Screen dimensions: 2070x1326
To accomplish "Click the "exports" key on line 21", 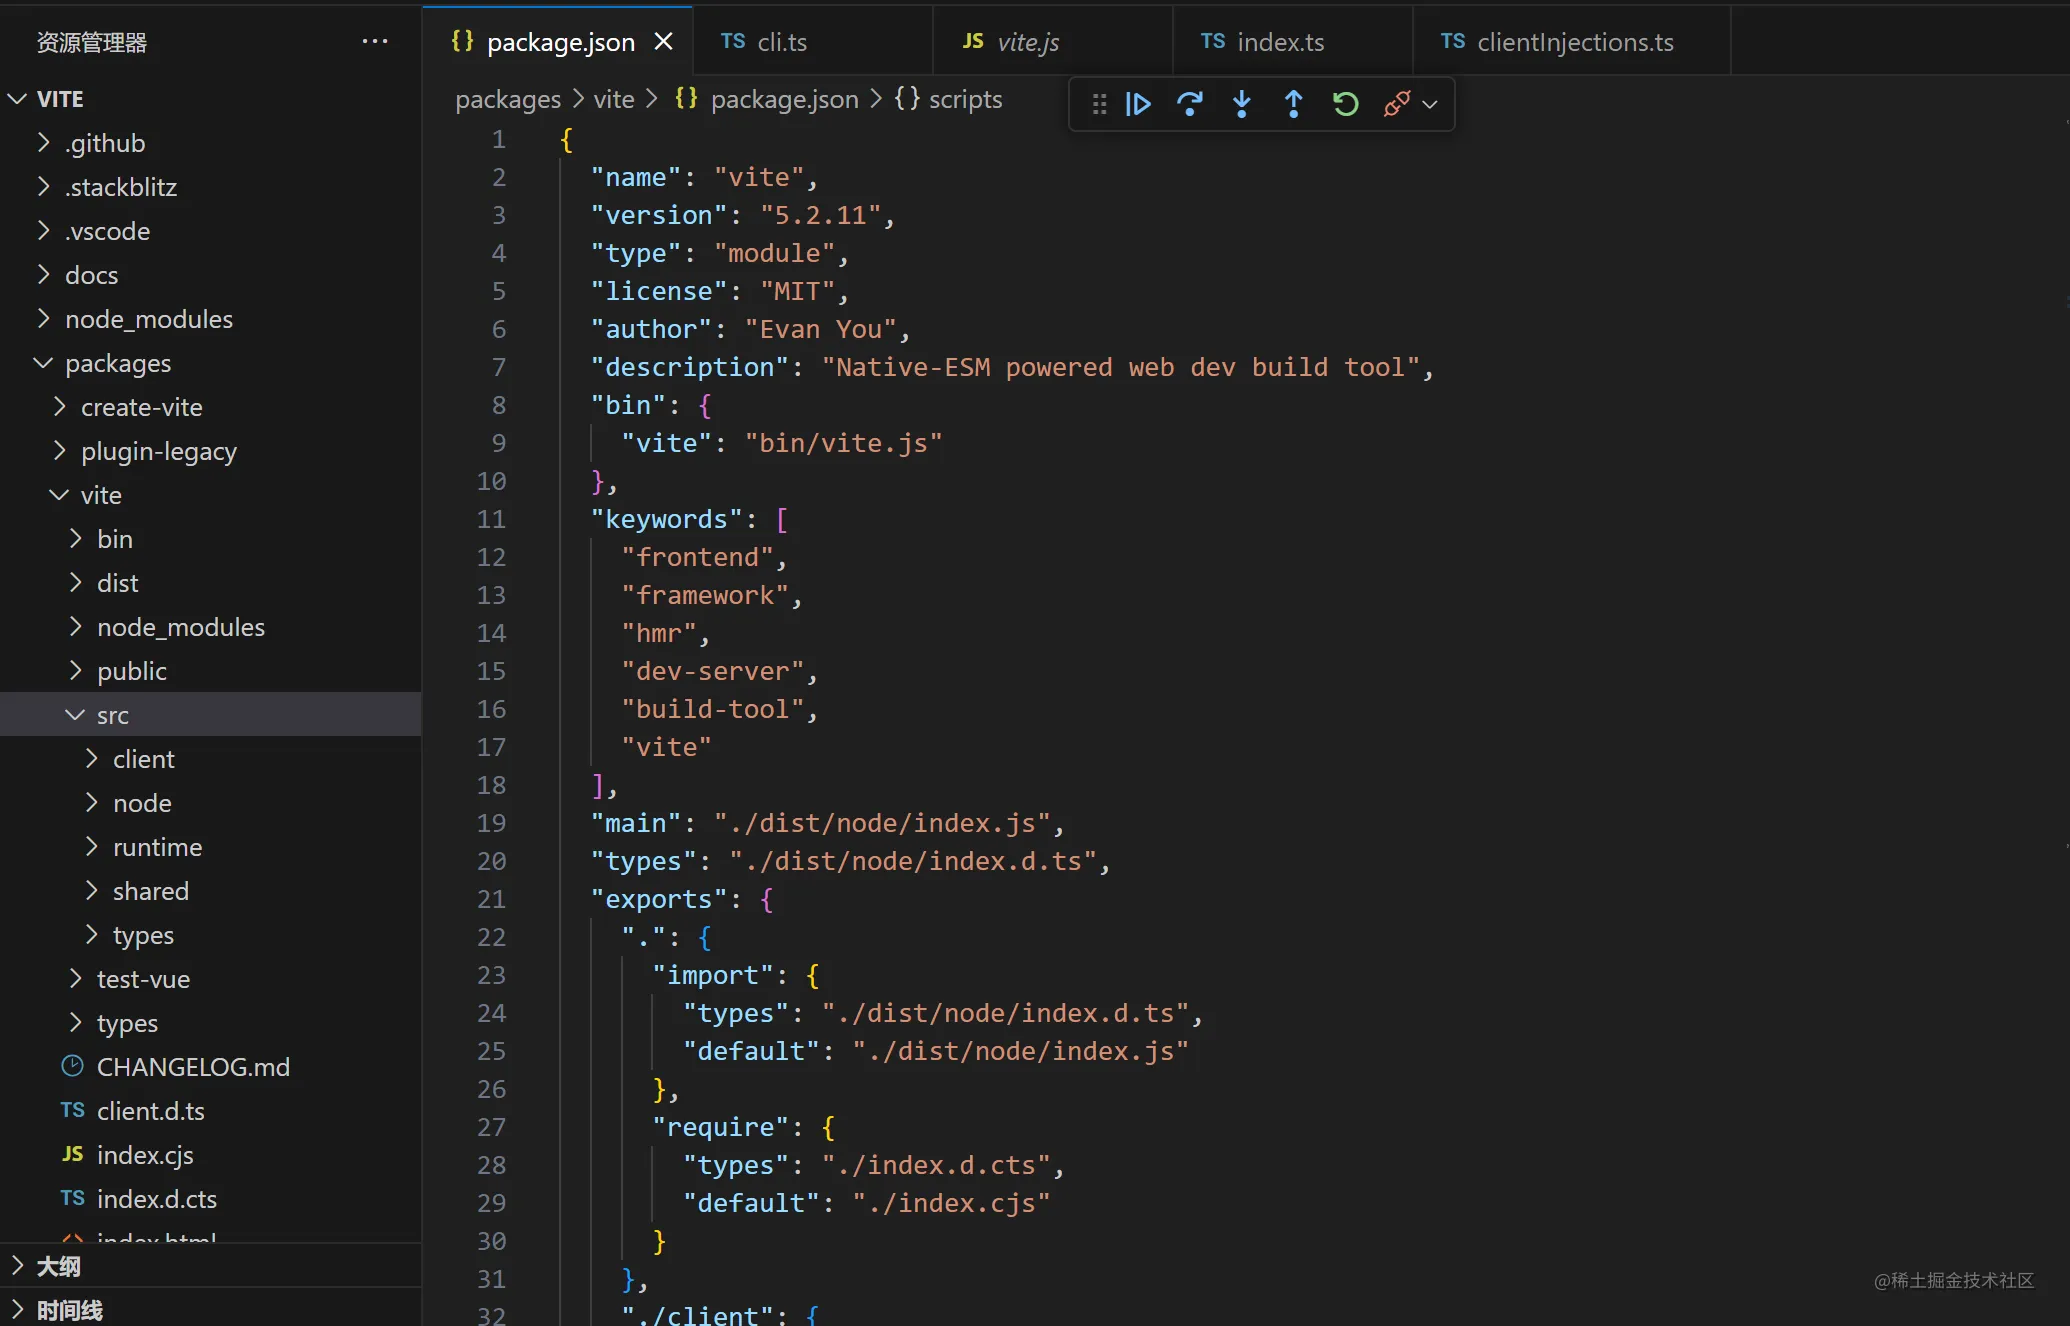I will [x=658, y=899].
